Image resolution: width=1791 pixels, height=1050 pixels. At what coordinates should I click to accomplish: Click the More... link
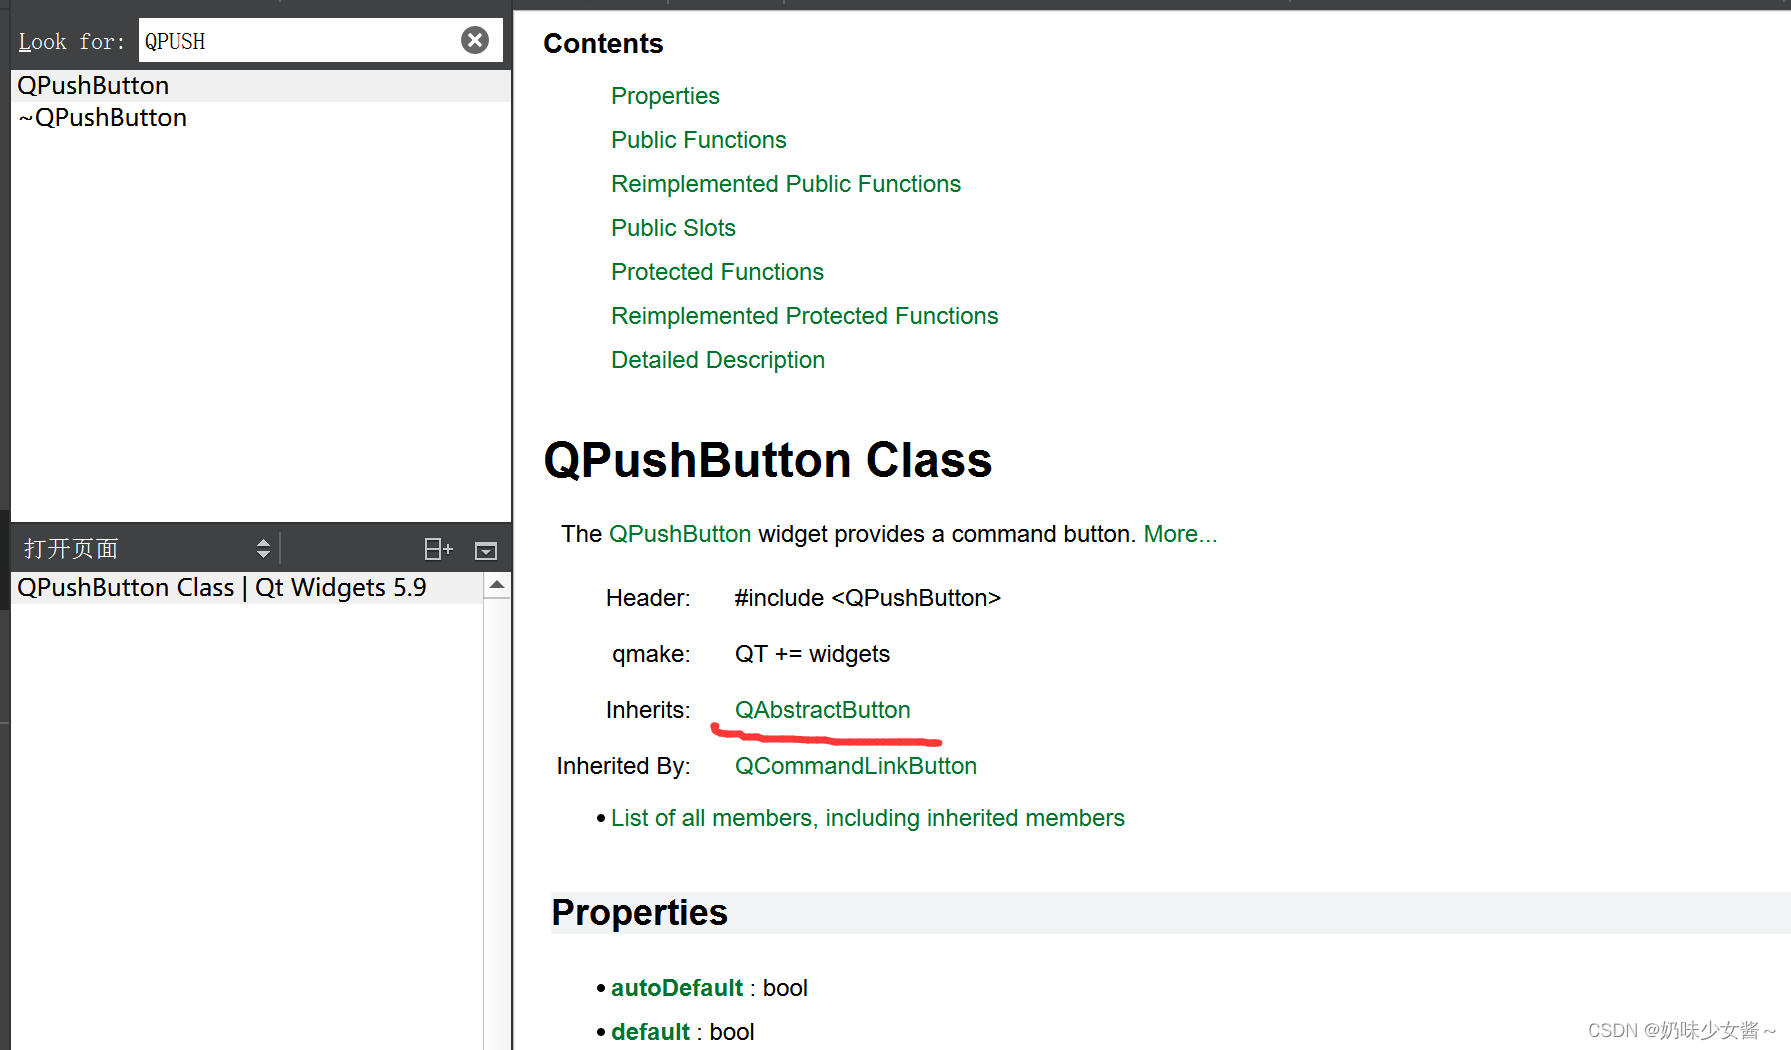pyautogui.click(x=1180, y=534)
